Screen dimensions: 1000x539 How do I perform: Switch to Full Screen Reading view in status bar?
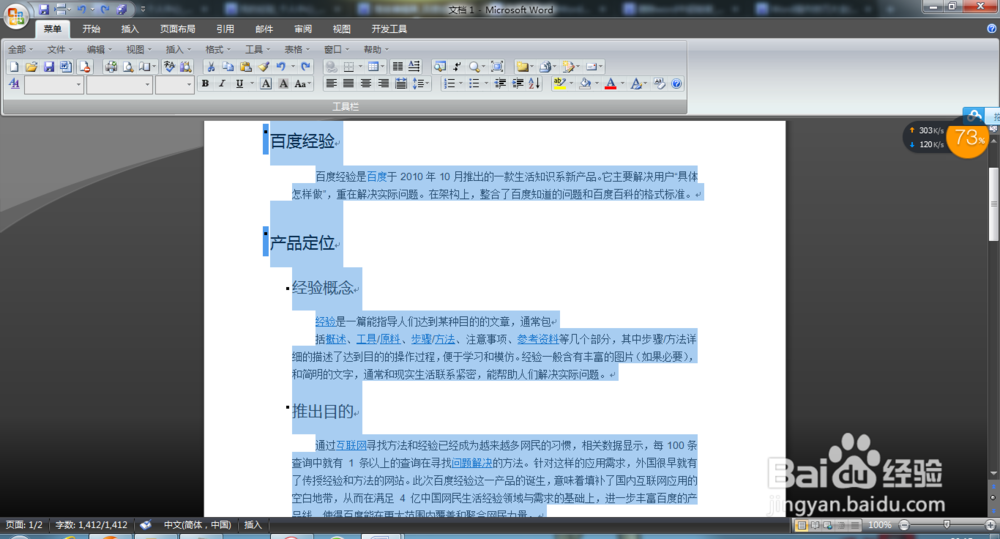(814, 525)
